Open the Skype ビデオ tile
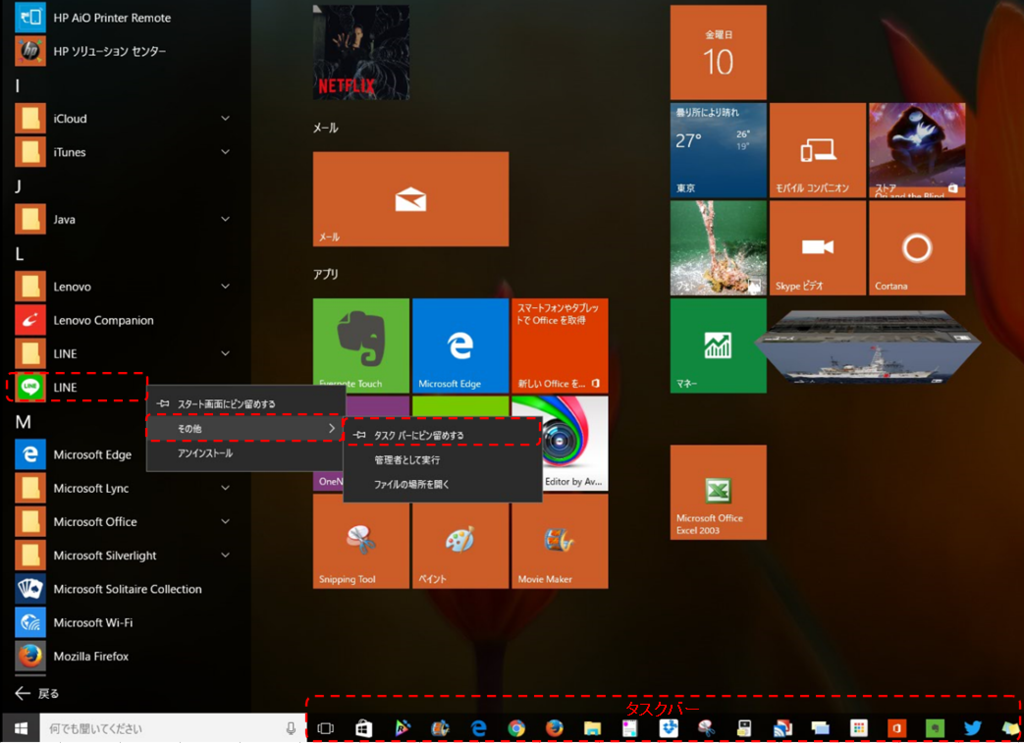The image size is (1024, 743). click(x=818, y=248)
